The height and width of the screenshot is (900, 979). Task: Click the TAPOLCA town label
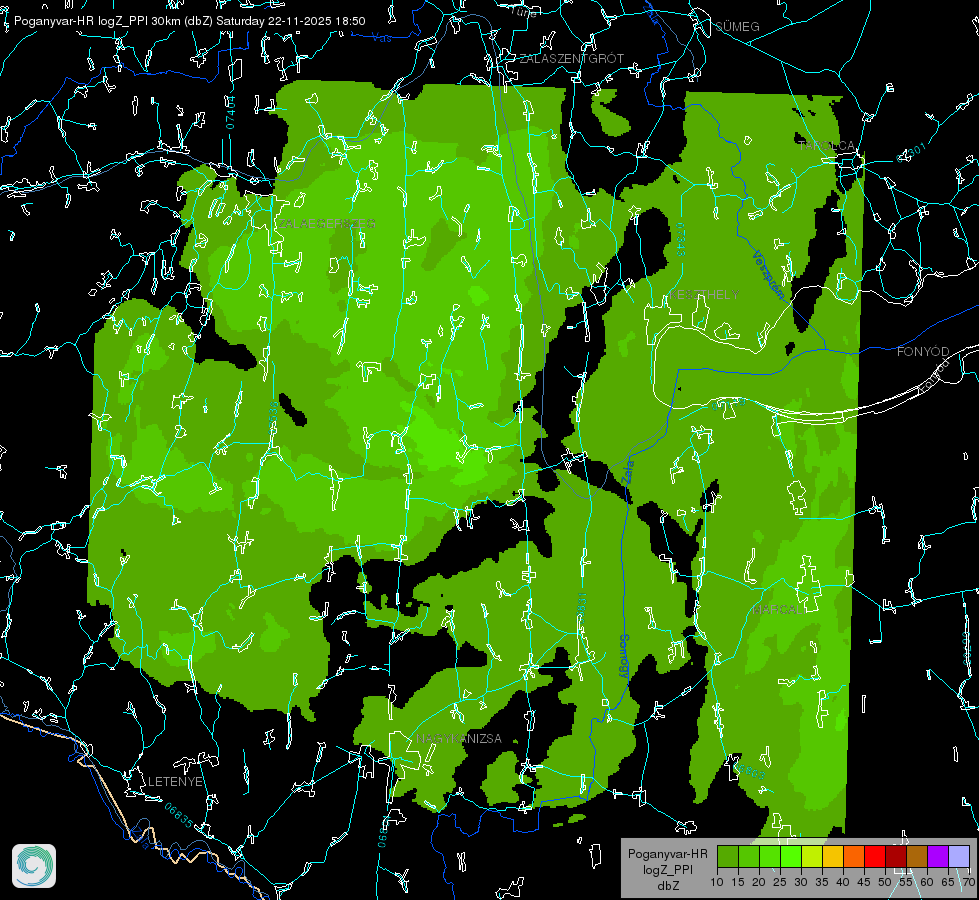(x=827, y=146)
